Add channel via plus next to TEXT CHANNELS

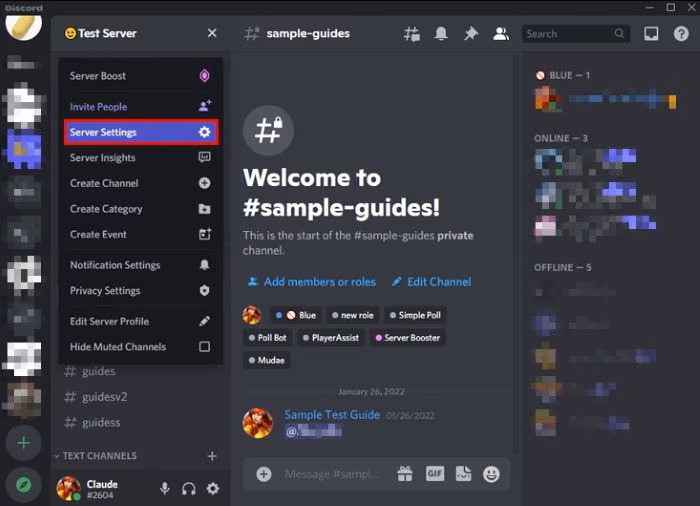point(212,456)
